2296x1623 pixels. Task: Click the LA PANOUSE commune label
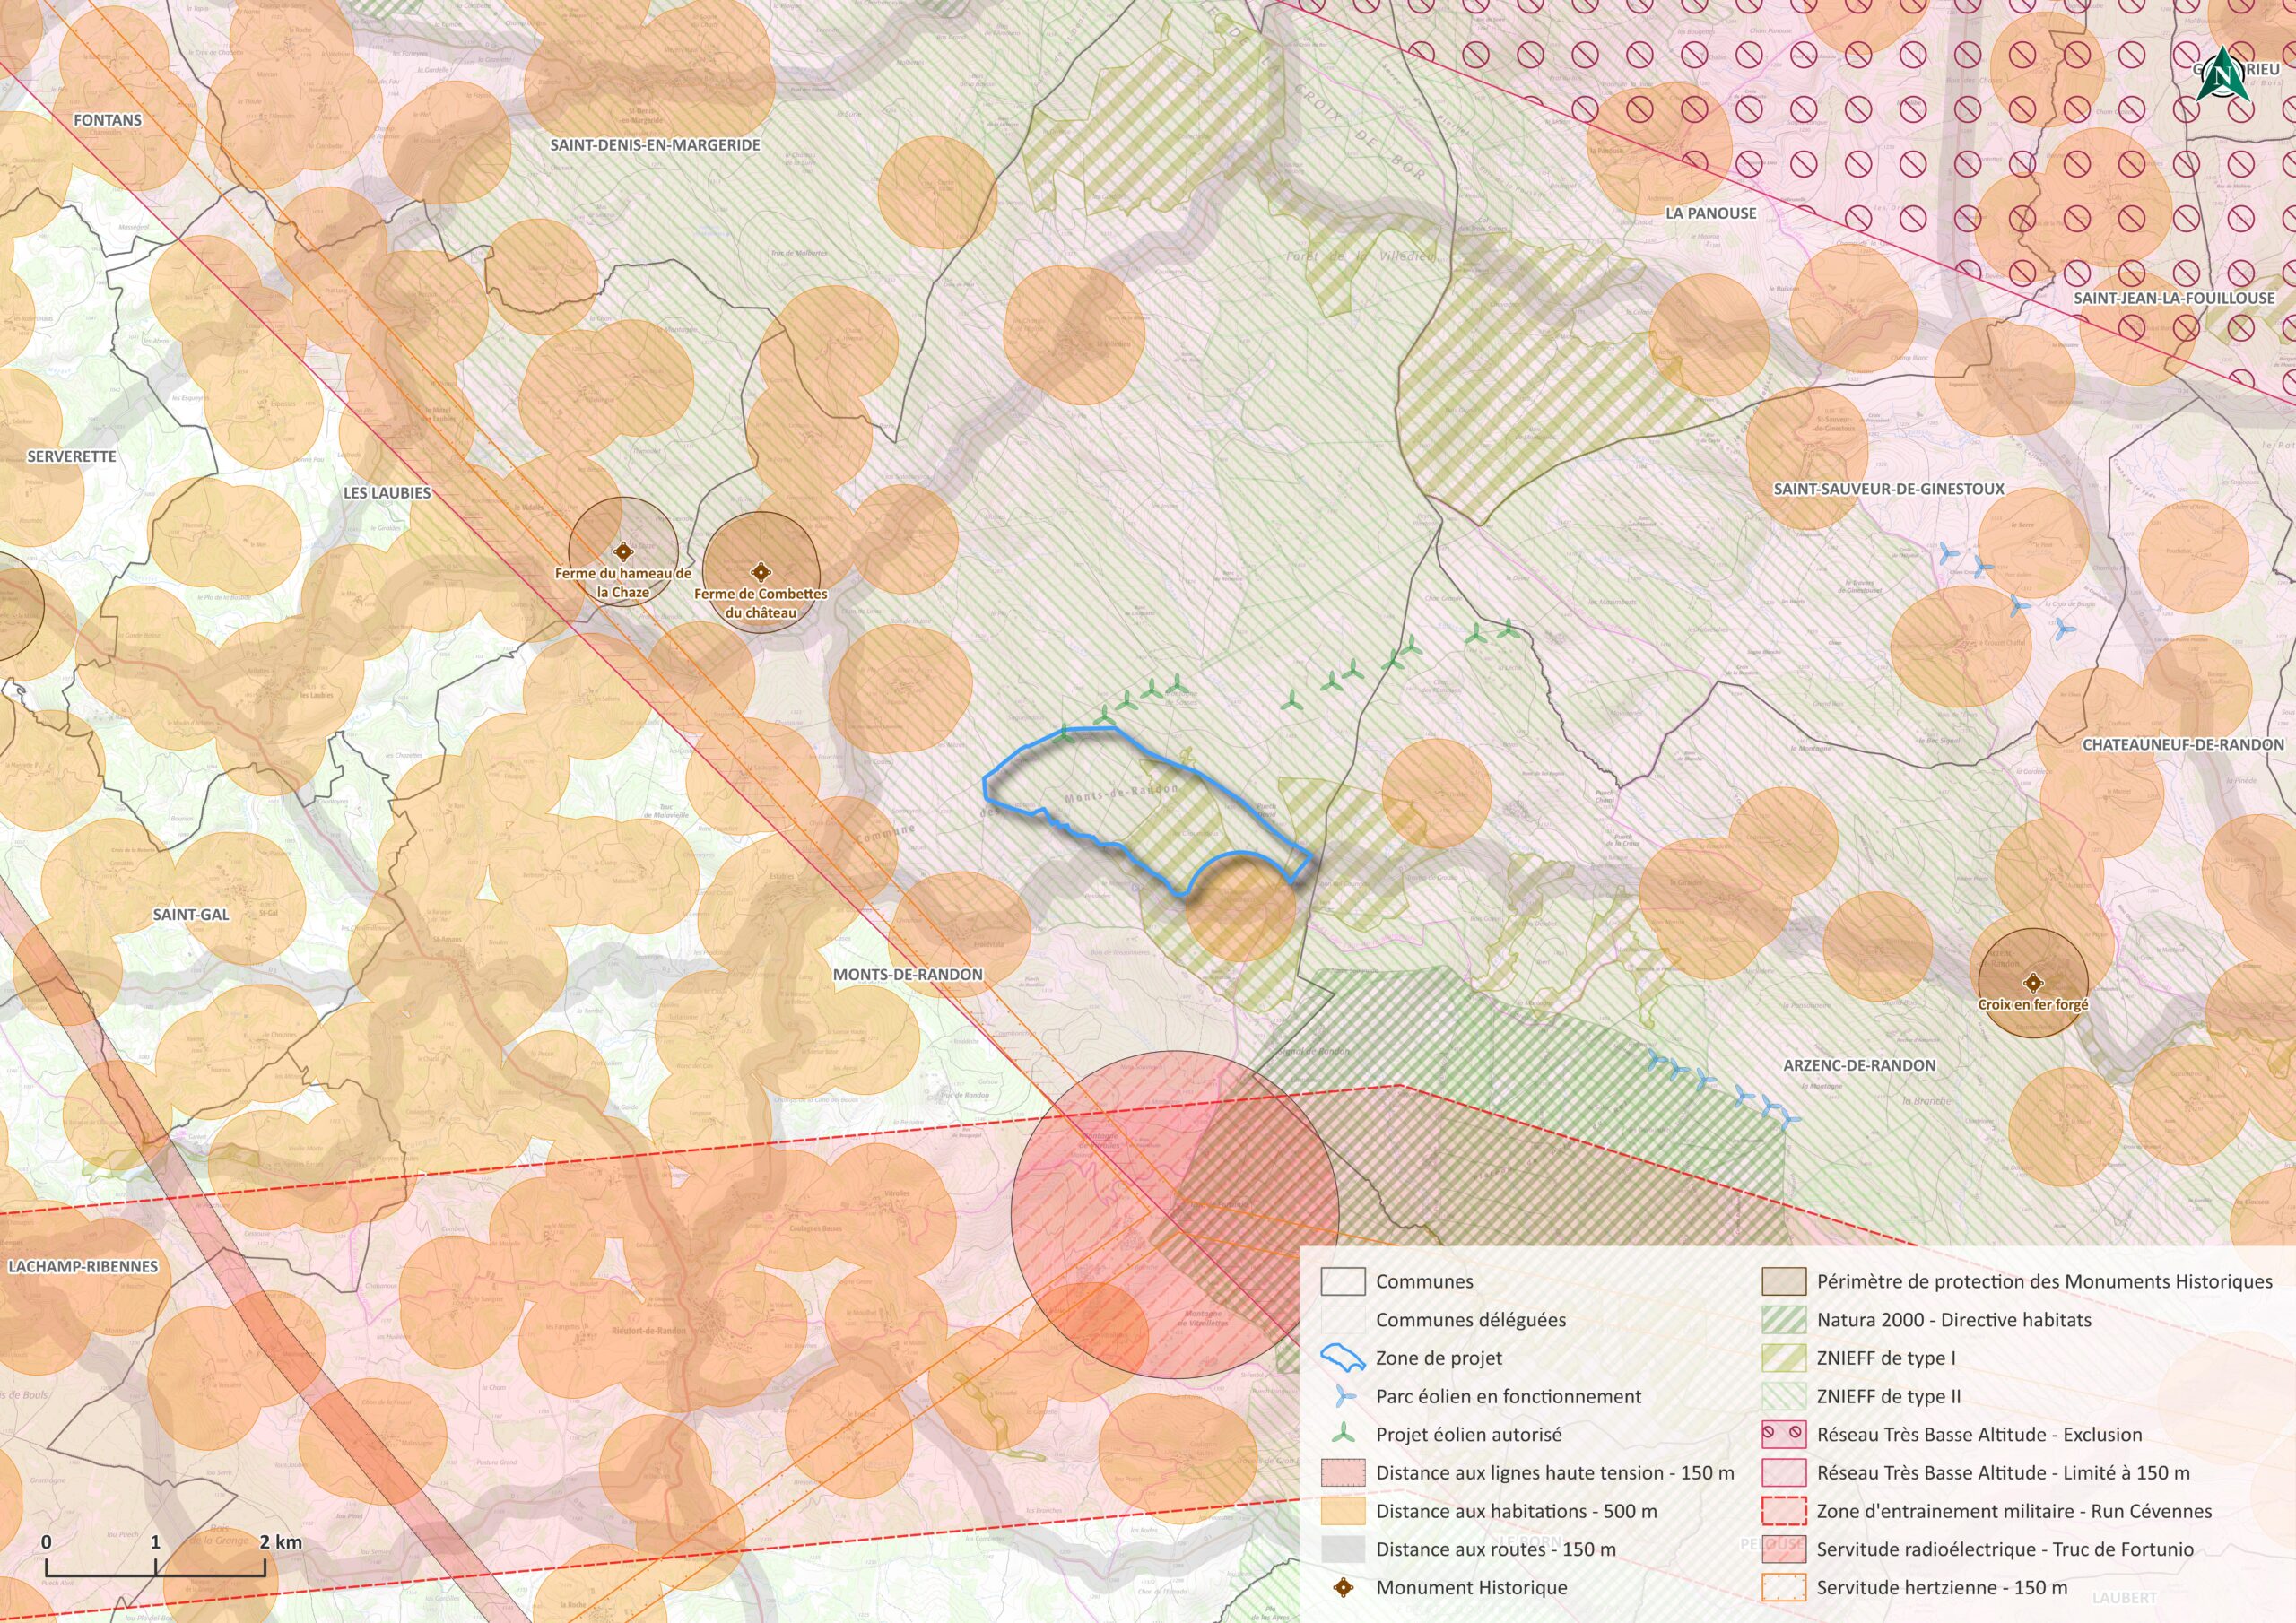pos(1710,213)
